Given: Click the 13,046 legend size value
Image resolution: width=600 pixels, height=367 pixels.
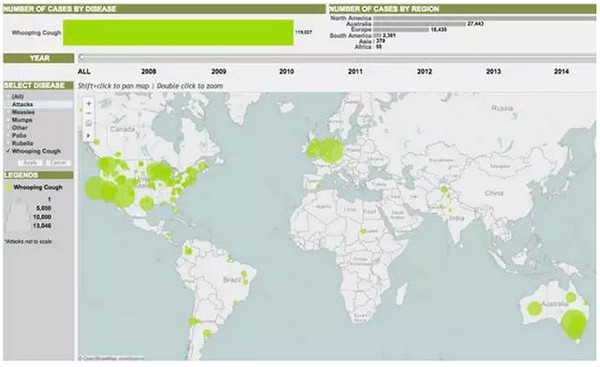Looking at the screenshot, I should (42, 226).
